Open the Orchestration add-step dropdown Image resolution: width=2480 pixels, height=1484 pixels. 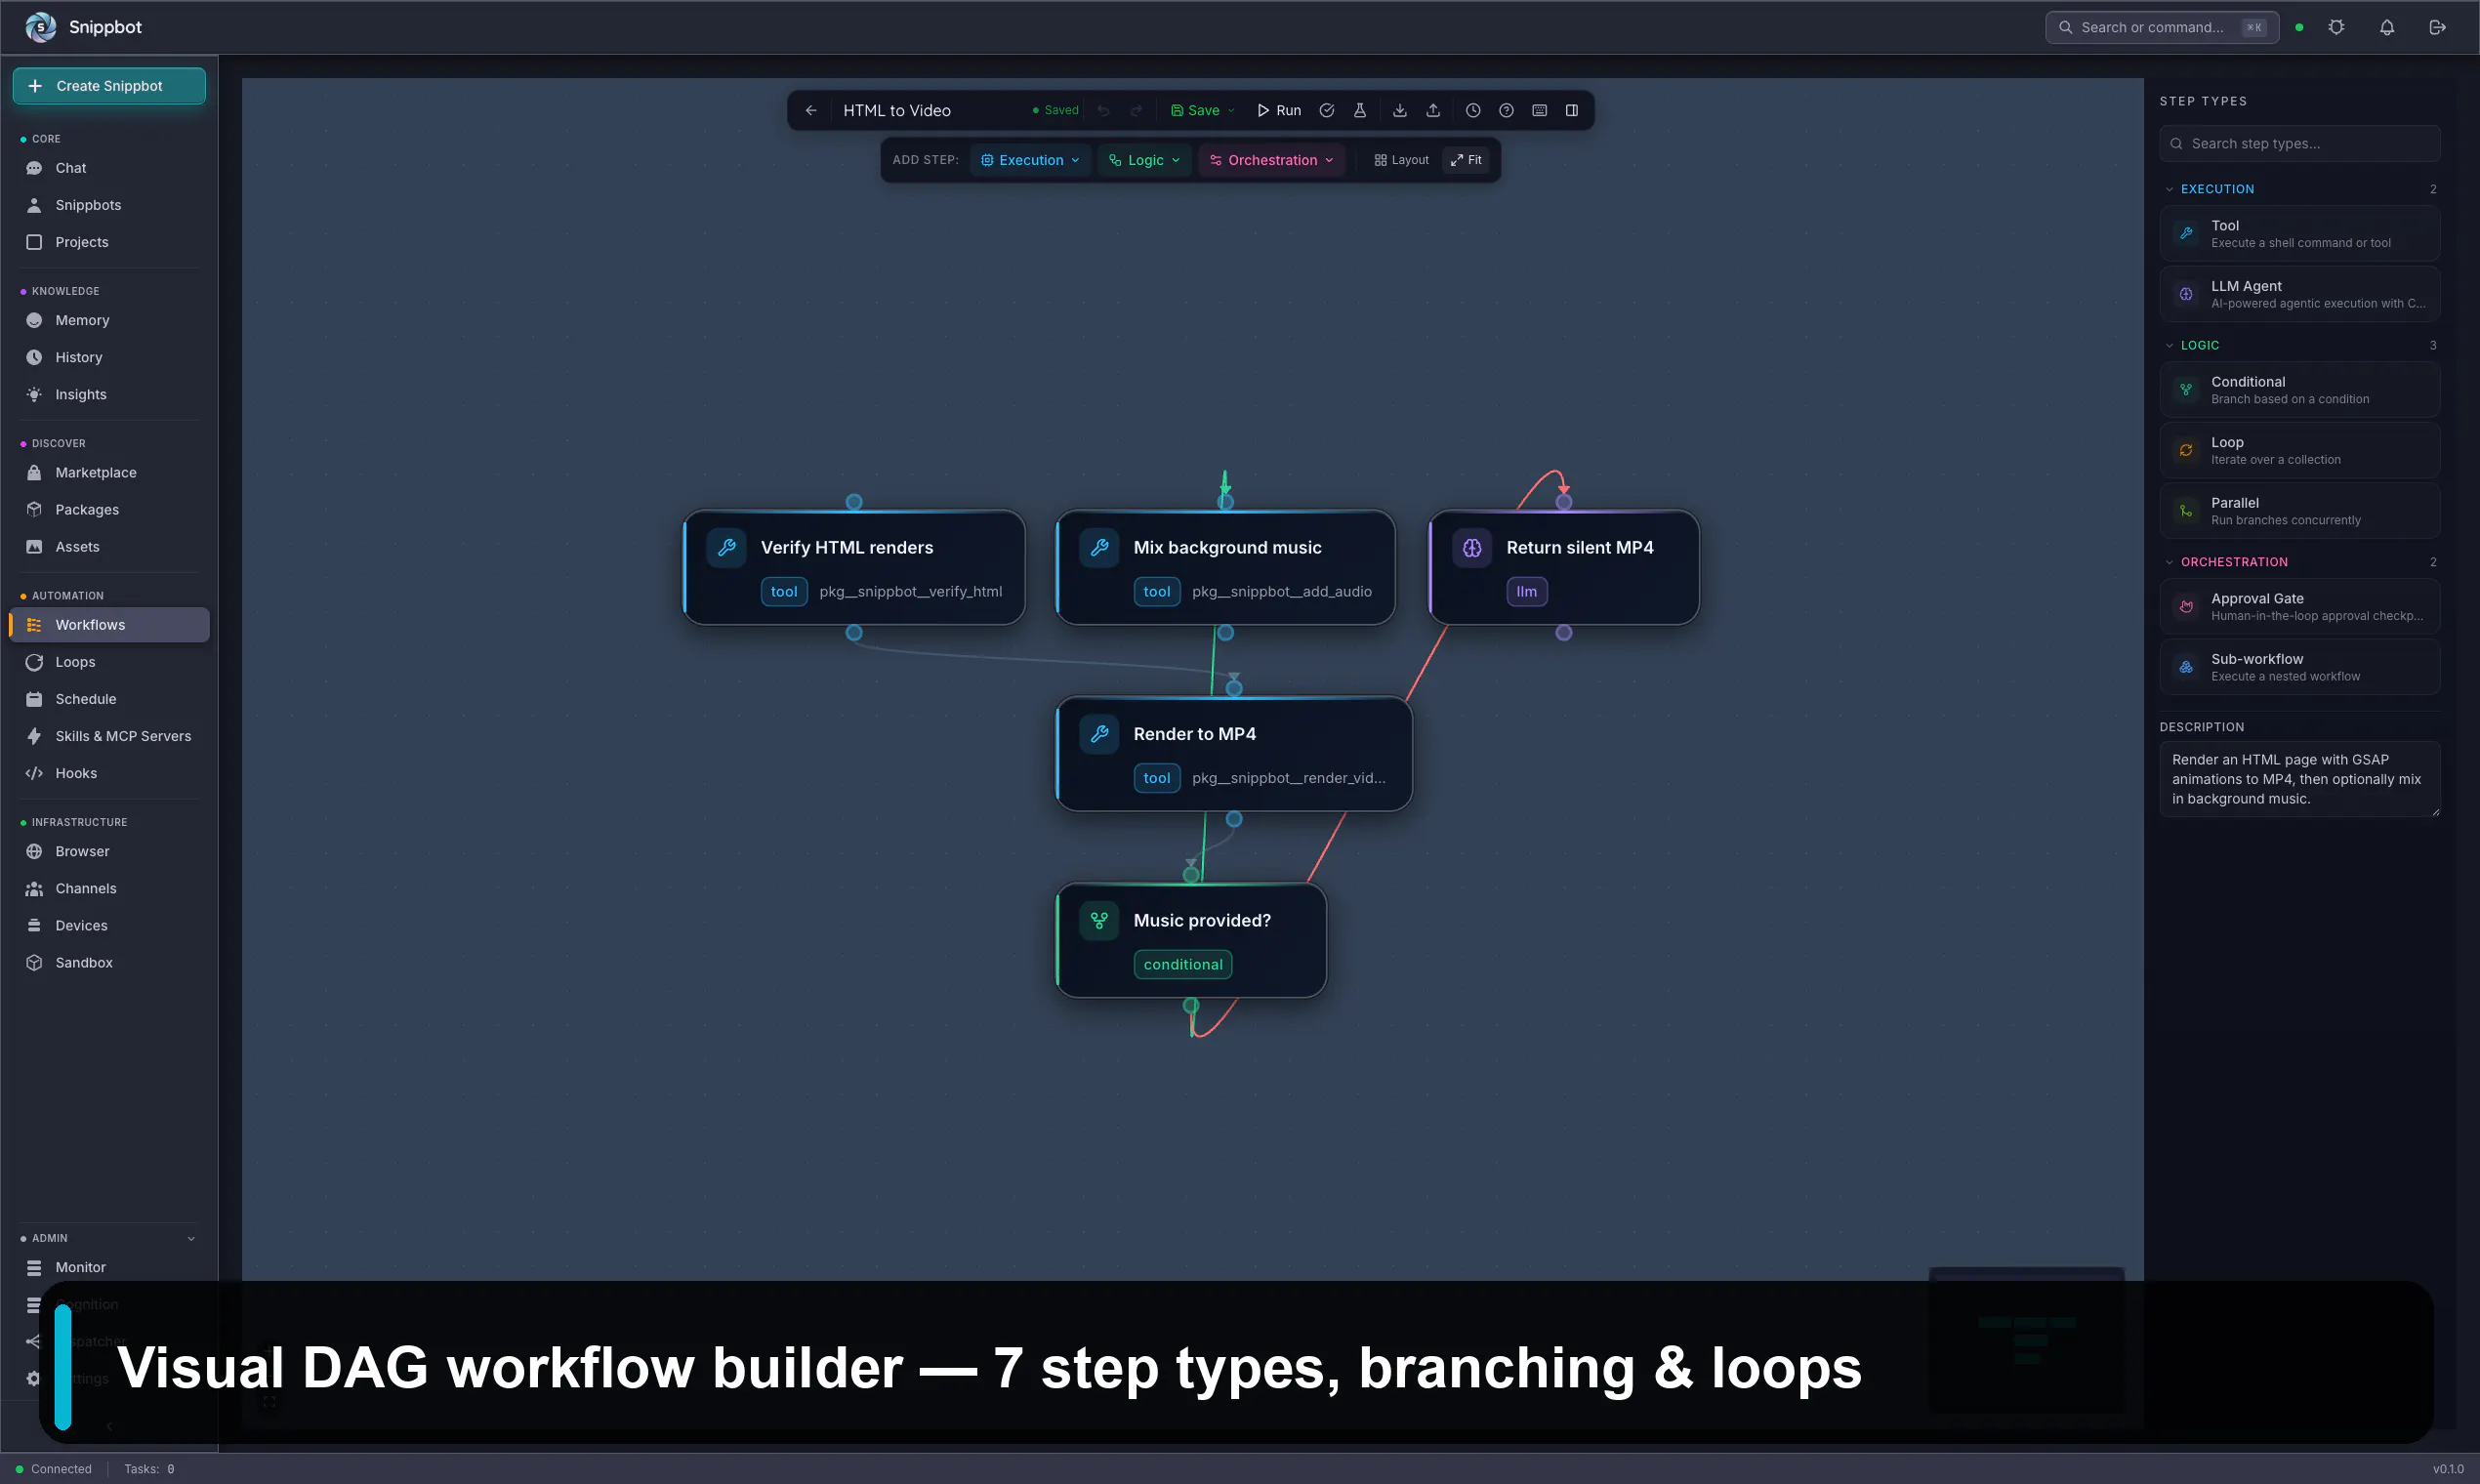(1272, 160)
